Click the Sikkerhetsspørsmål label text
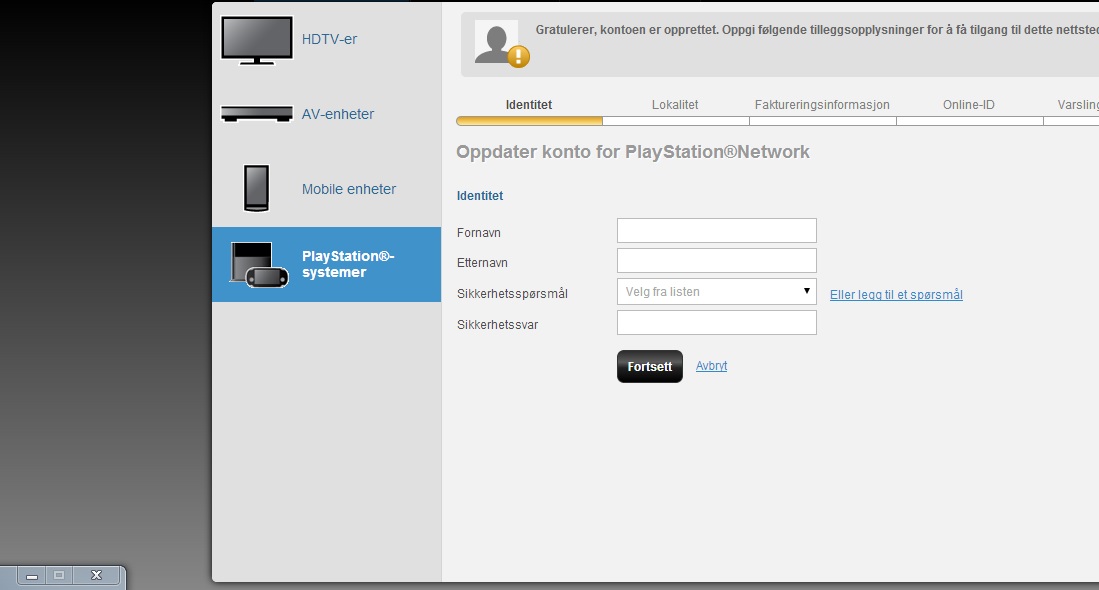The width and height of the screenshot is (1099, 590). pyautogui.click(x=512, y=294)
